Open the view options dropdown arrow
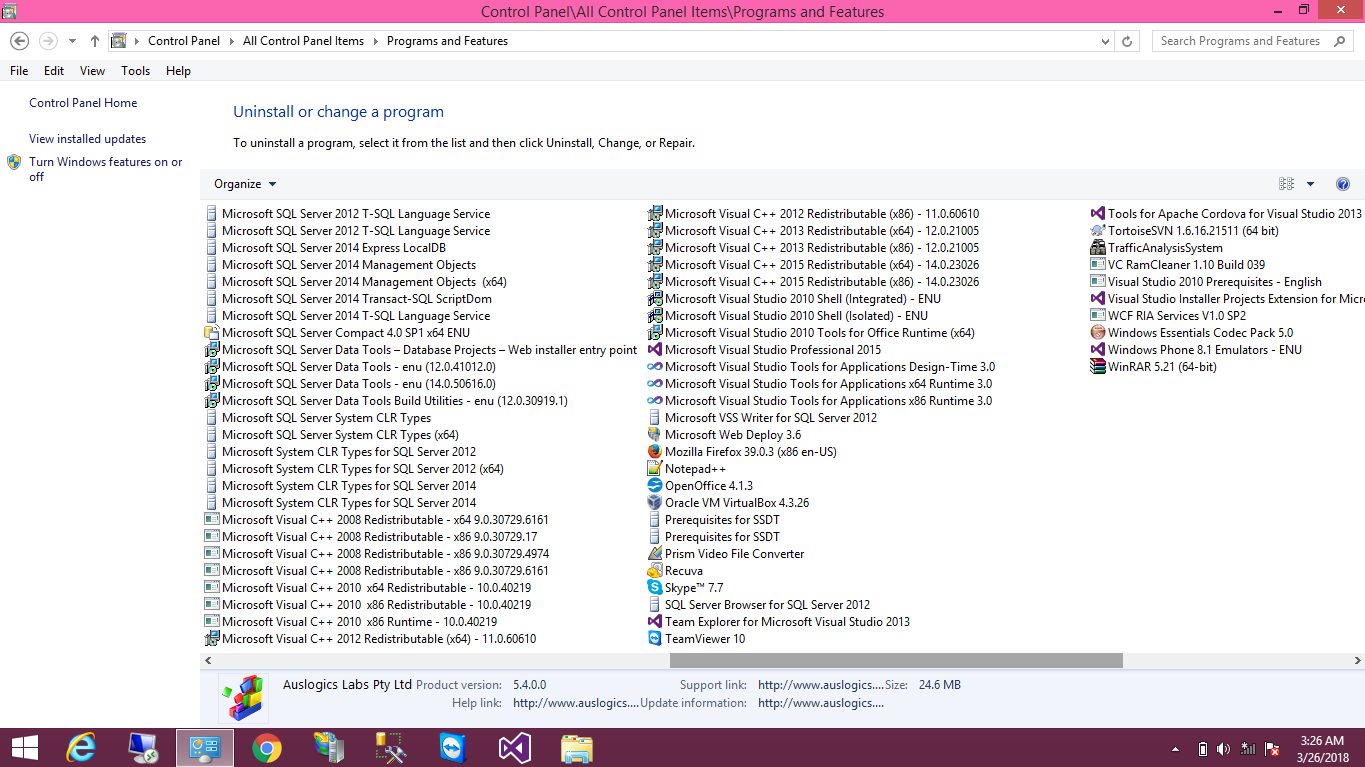The width and height of the screenshot is (1365, 767). pyautogui.click(x=1311, y=184)
